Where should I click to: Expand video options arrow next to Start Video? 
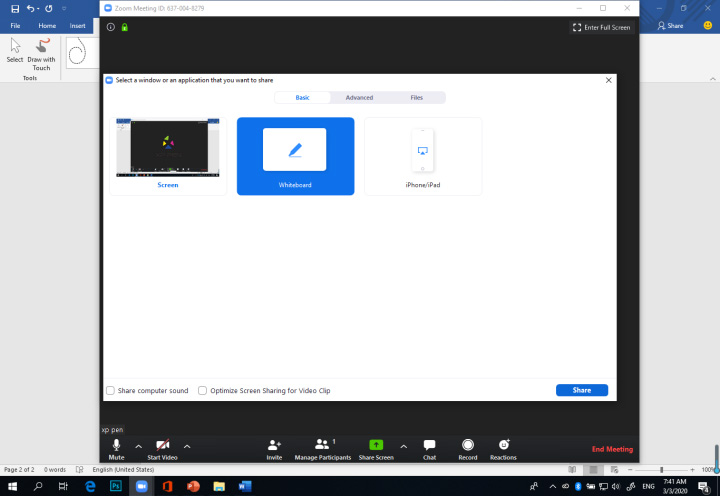coord(187,446)
